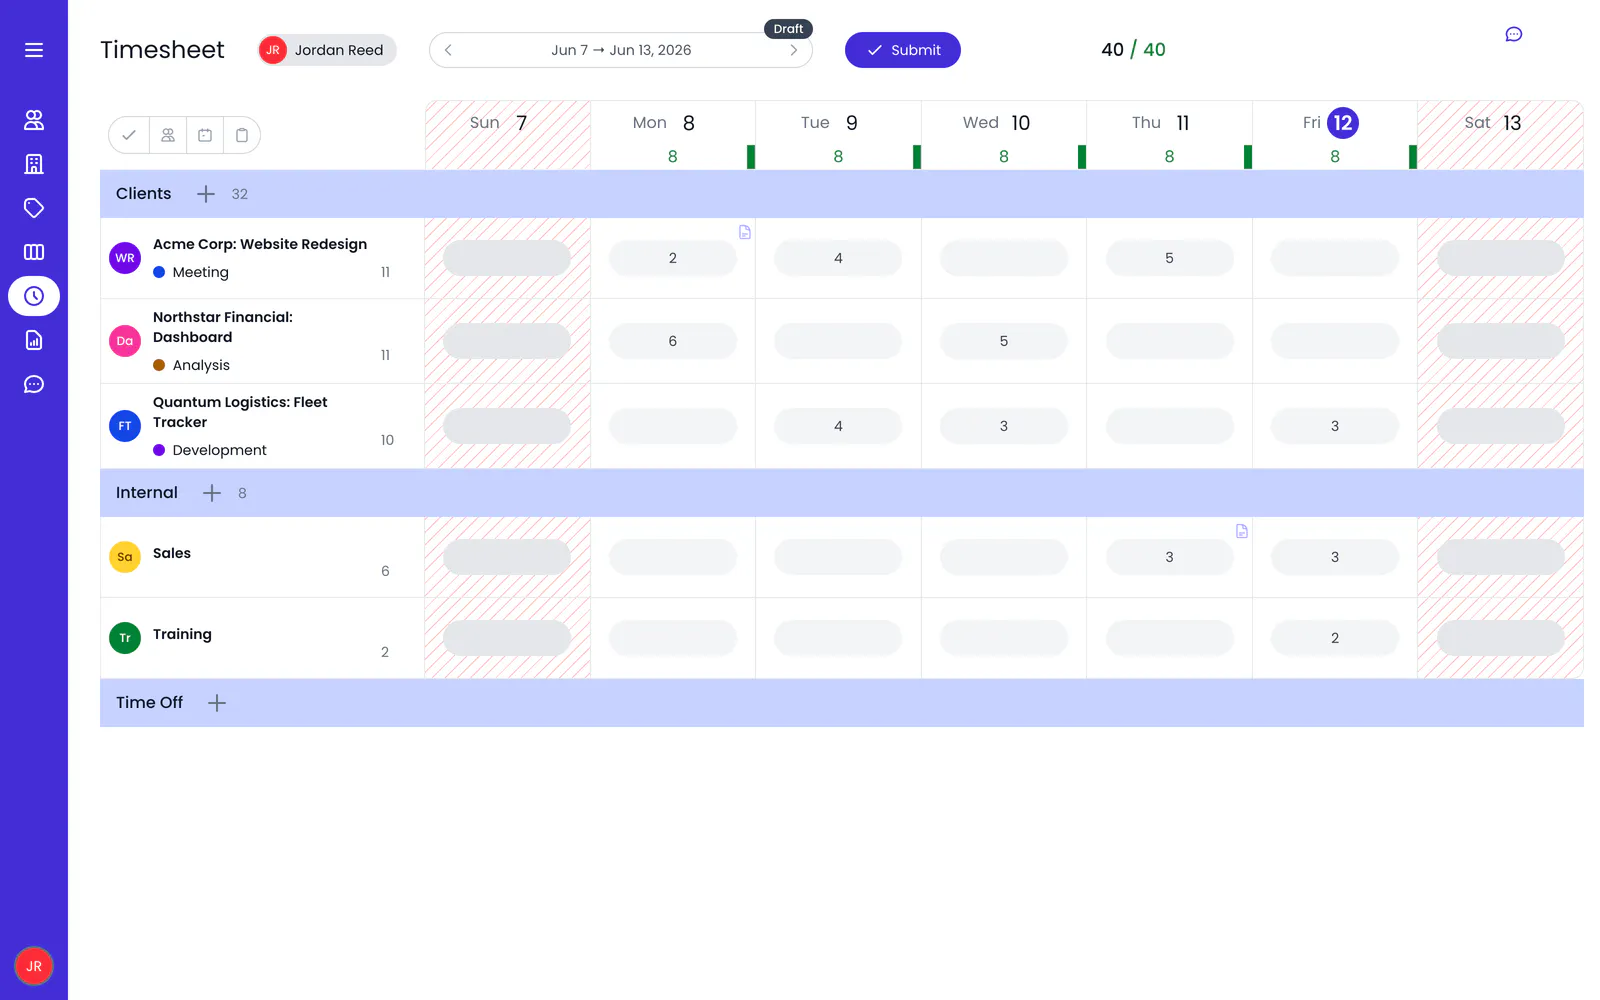
Task: Edit Sales Thursday hours cell showing 3
Action: pos(1169,557)
